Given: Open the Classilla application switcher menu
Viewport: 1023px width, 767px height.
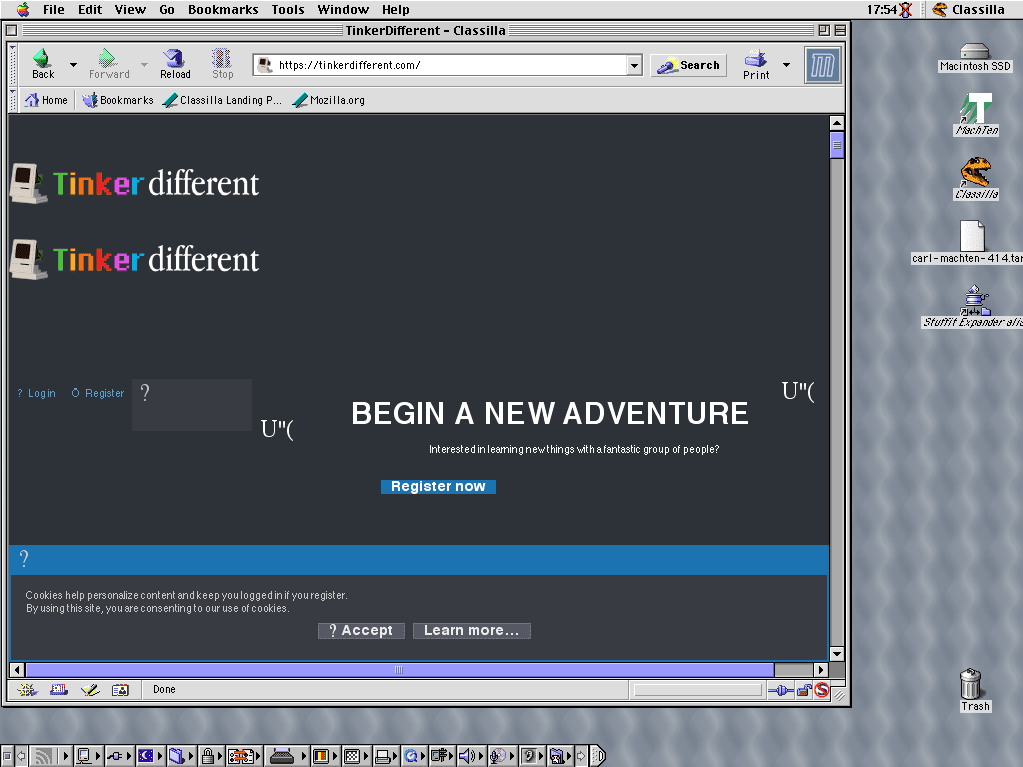Looking at the screenshot, I should (968, 9).
